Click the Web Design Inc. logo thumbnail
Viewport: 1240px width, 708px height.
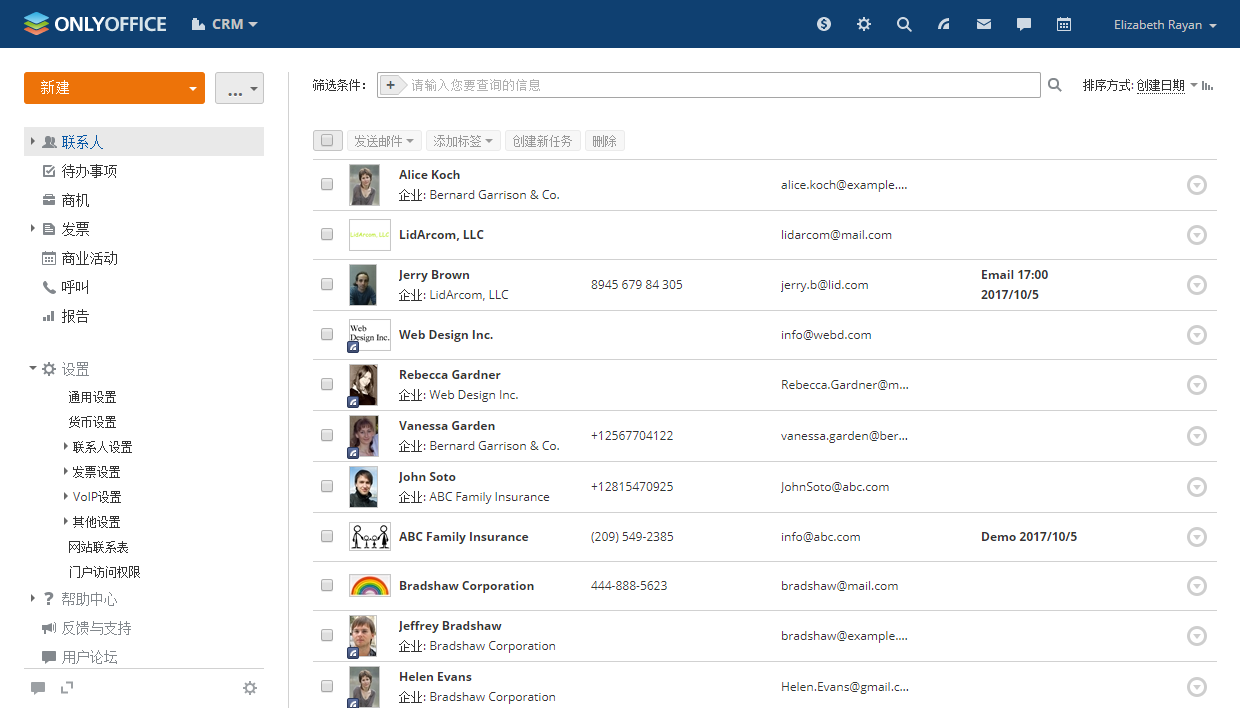tap(369, 334)
